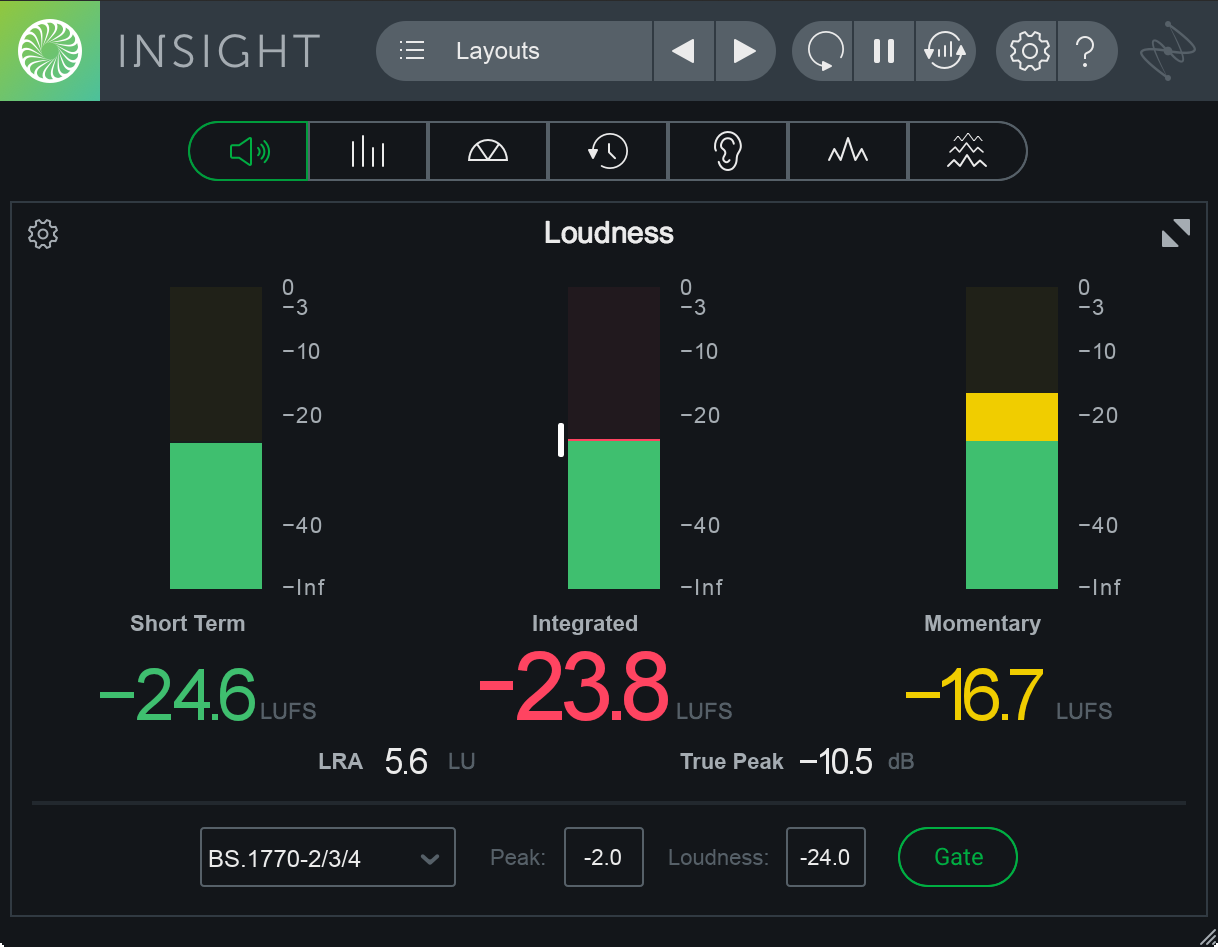
Task: Edit the Peak target value field
Action: pyautogui.click(x=603, y=857)
